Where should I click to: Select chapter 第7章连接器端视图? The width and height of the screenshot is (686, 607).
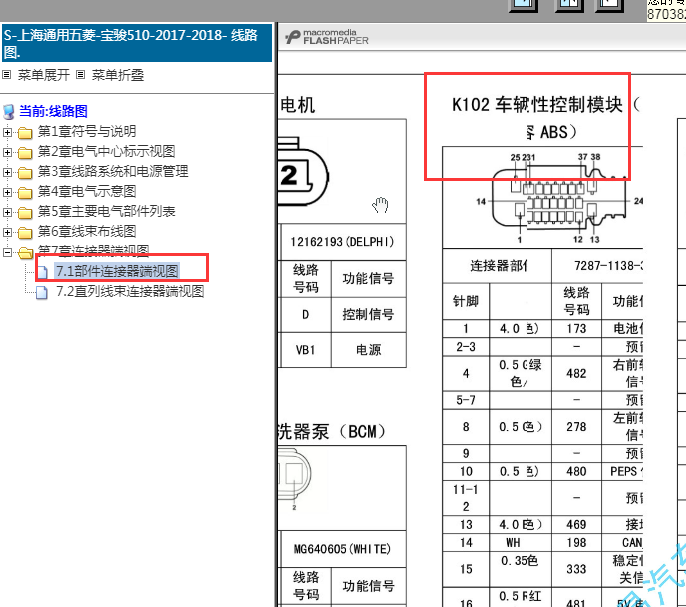coord(93,250)
